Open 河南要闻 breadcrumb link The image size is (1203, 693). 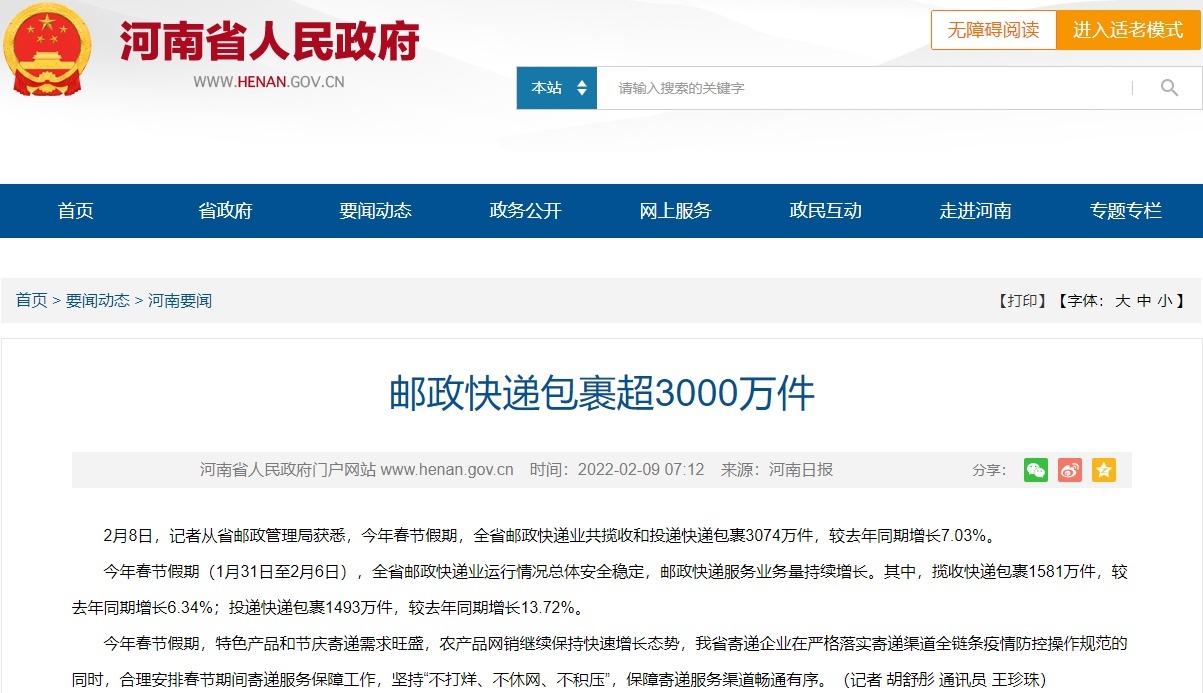[180, 301]
